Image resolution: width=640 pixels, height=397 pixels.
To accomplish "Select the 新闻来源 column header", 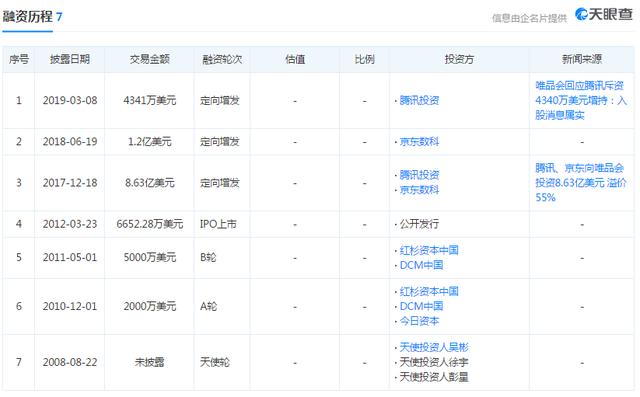I will tap(582, 59).
